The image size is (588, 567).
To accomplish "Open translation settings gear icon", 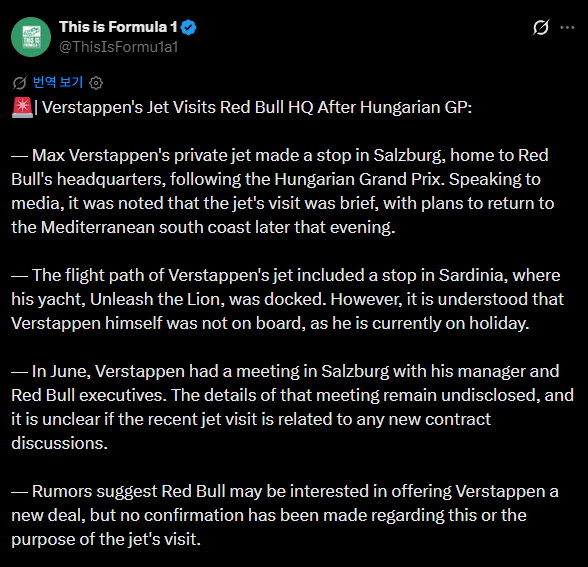I will (96, 83).
